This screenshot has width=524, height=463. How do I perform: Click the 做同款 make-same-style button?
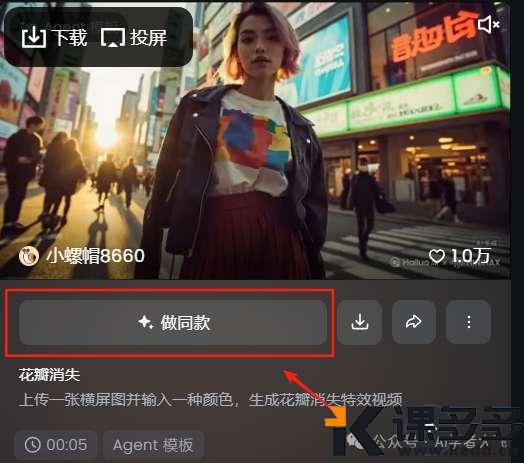point(173,323)
